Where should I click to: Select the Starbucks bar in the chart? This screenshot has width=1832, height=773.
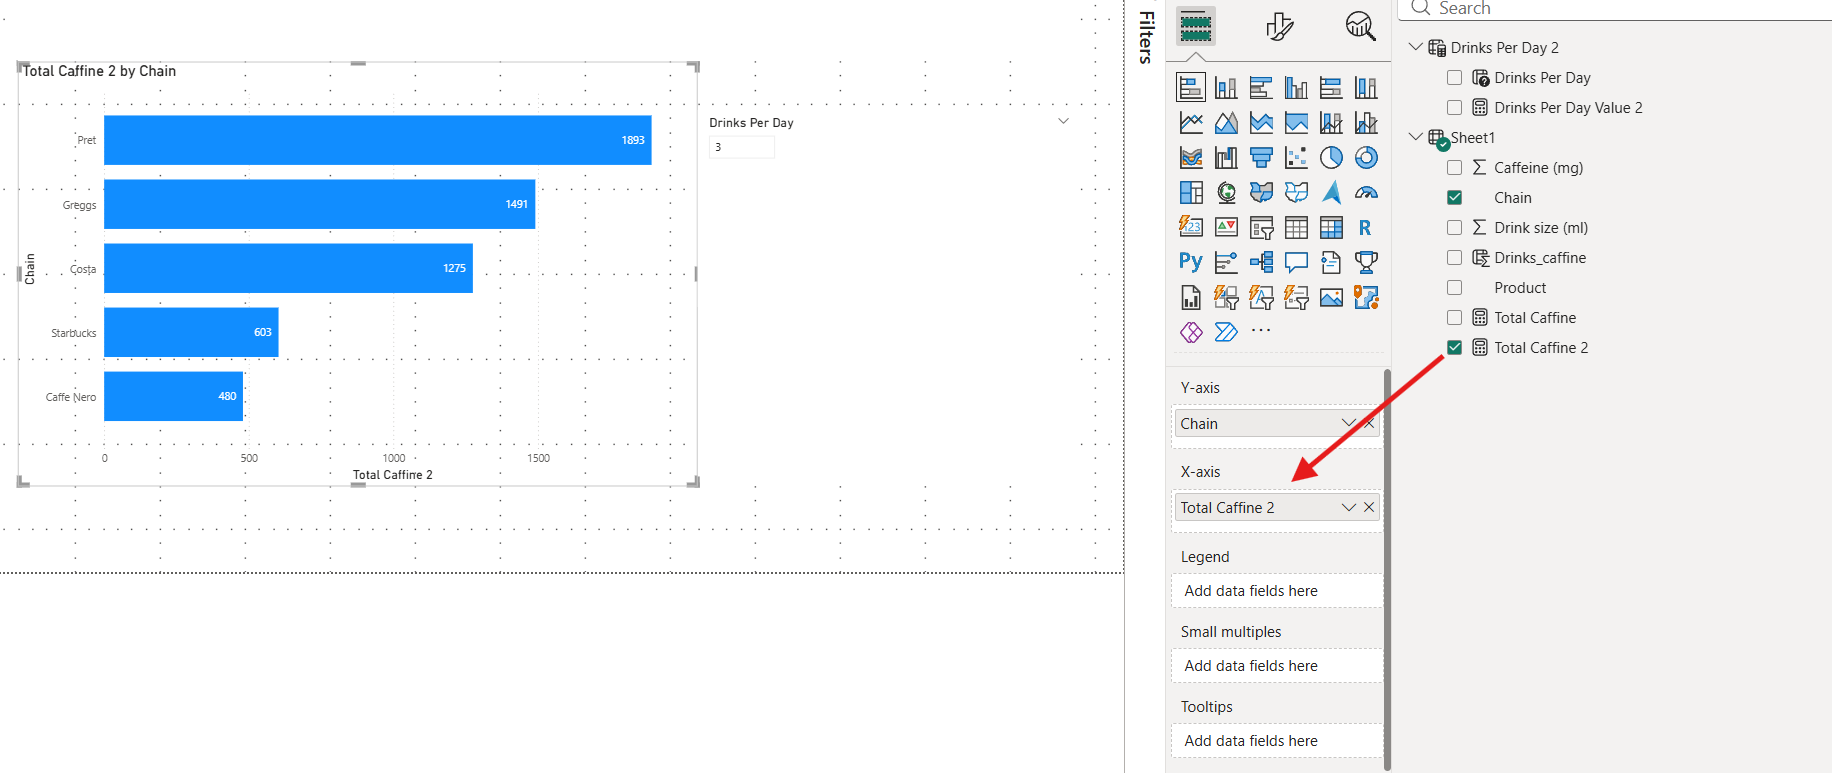pos(191,332)
